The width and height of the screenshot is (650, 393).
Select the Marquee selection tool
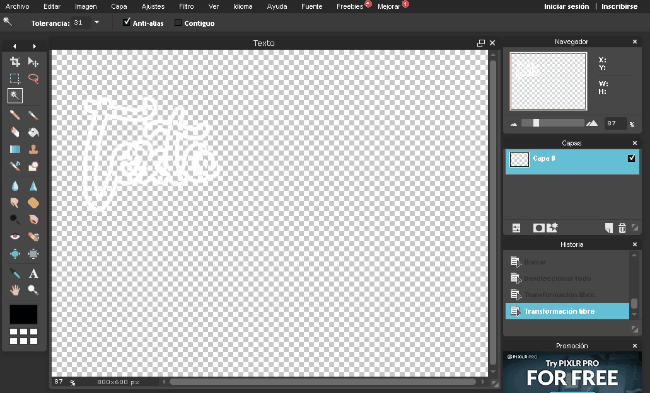[15, 78]
